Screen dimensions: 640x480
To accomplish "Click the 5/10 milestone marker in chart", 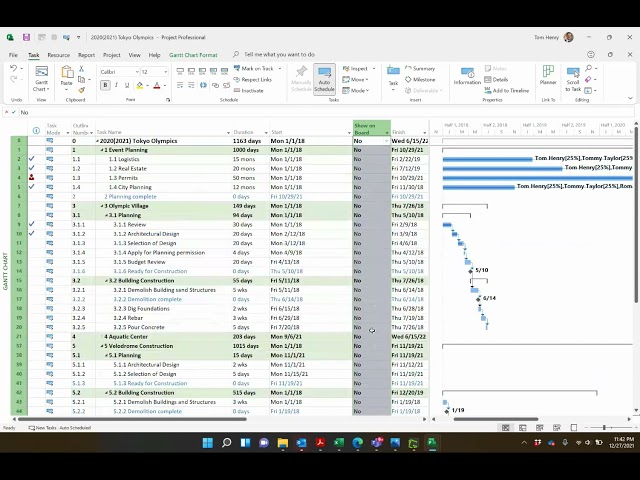I will (471, 271).
